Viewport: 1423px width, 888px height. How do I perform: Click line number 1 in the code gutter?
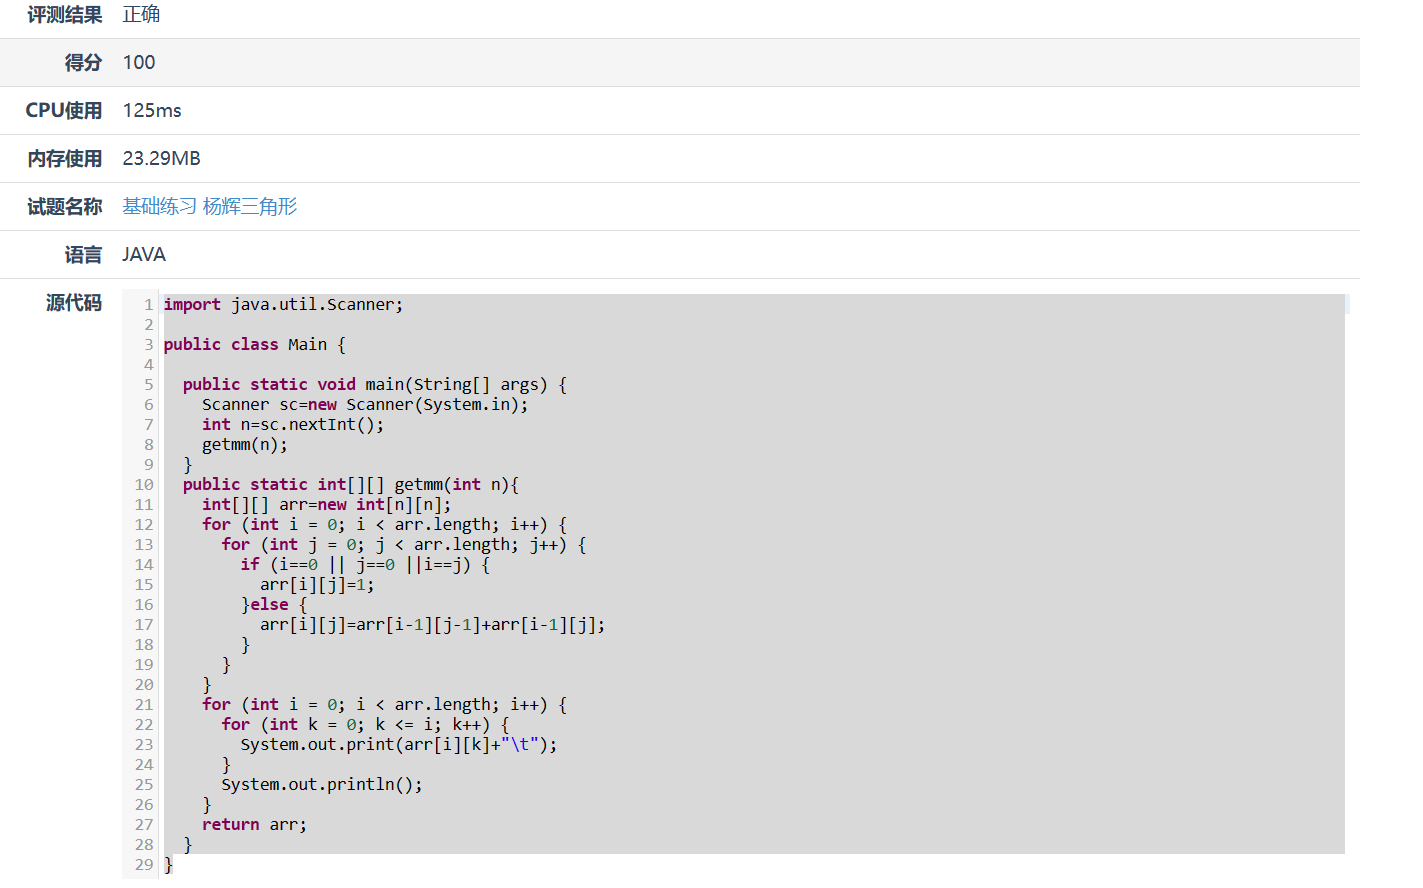tap(148, 305)
